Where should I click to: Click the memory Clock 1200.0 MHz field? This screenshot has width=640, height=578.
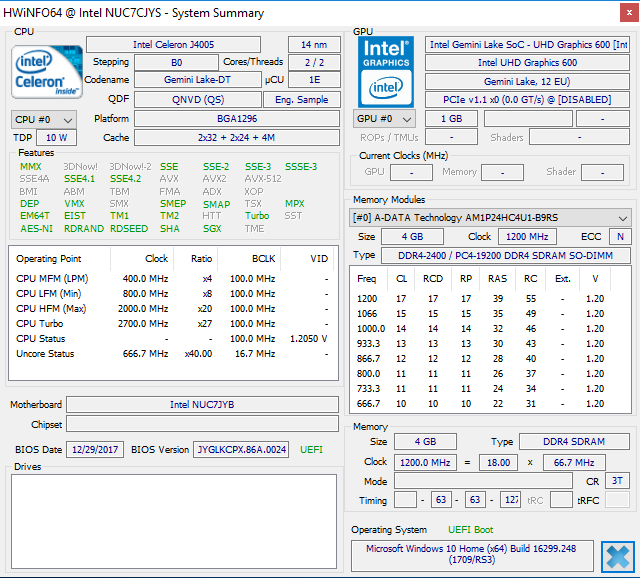[x=425, y=462]
